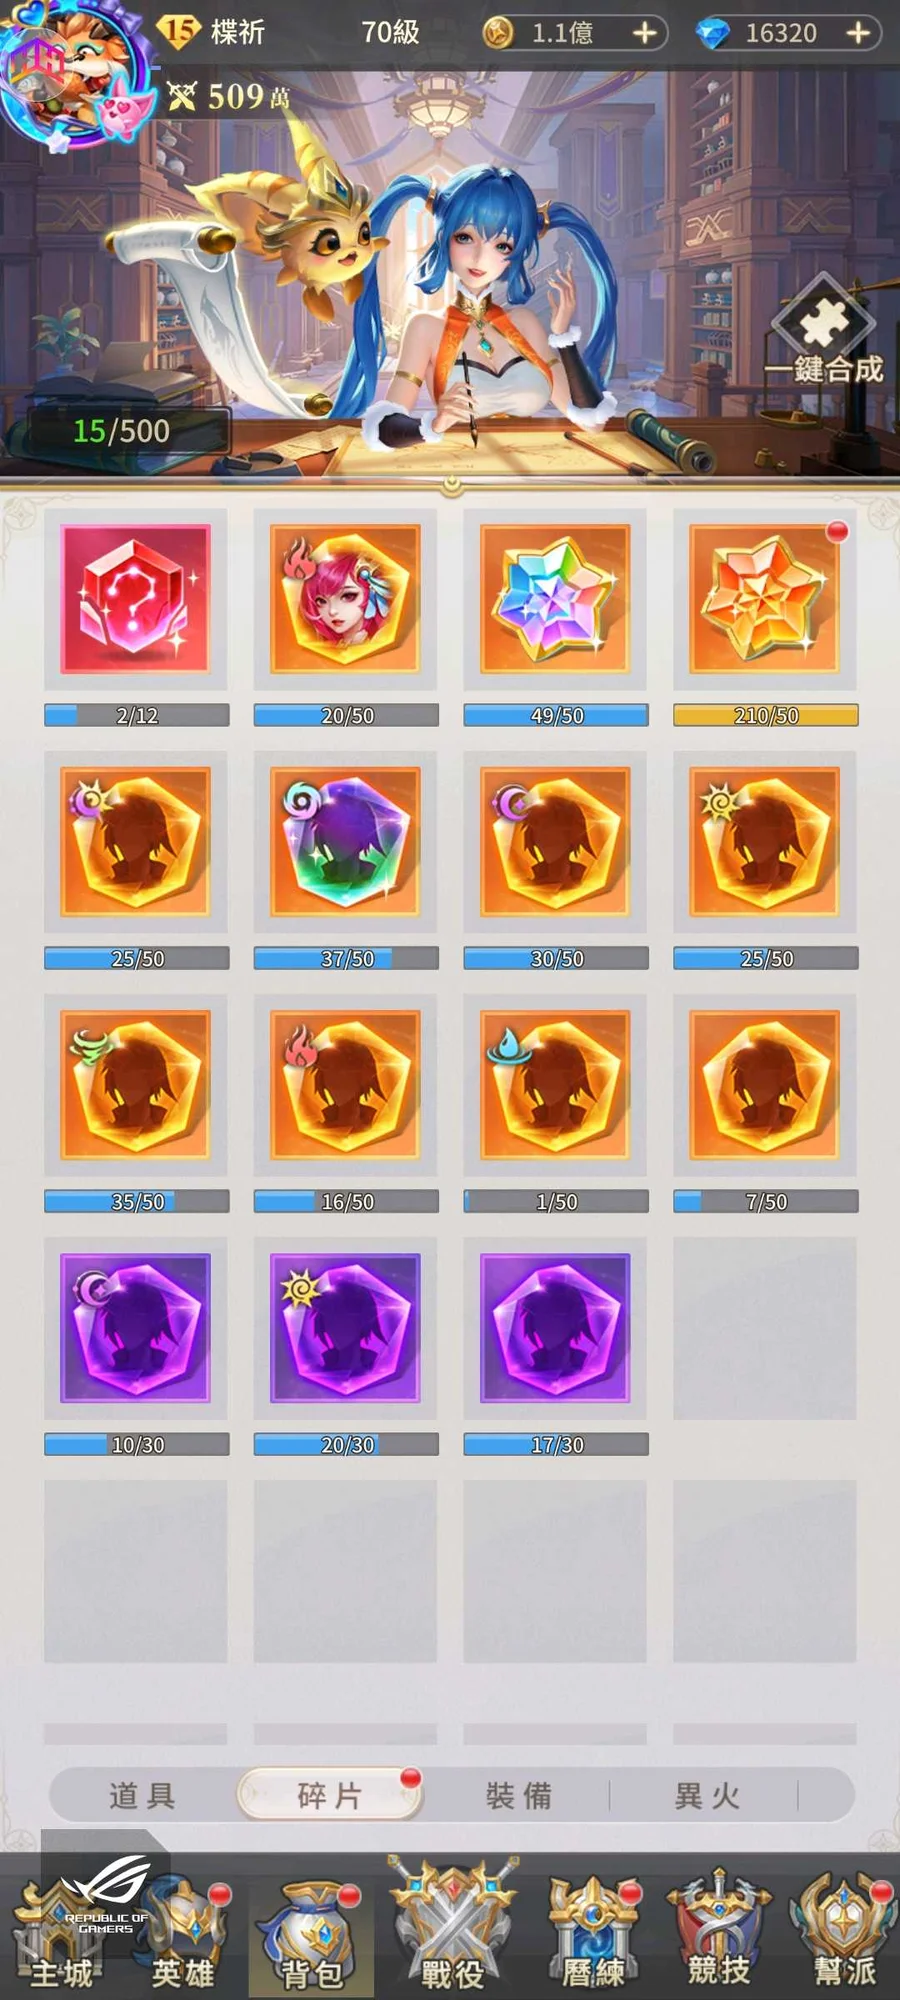Add diamonds with the plus next to 16320
The height and width of the screenshot is (2000, 900).
click(x=858, y=33)
